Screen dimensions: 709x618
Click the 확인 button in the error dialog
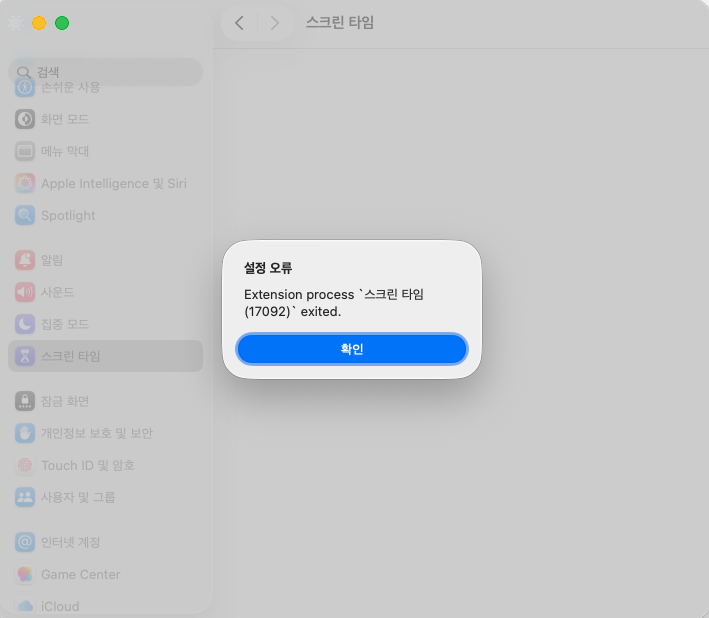point(351,349)
